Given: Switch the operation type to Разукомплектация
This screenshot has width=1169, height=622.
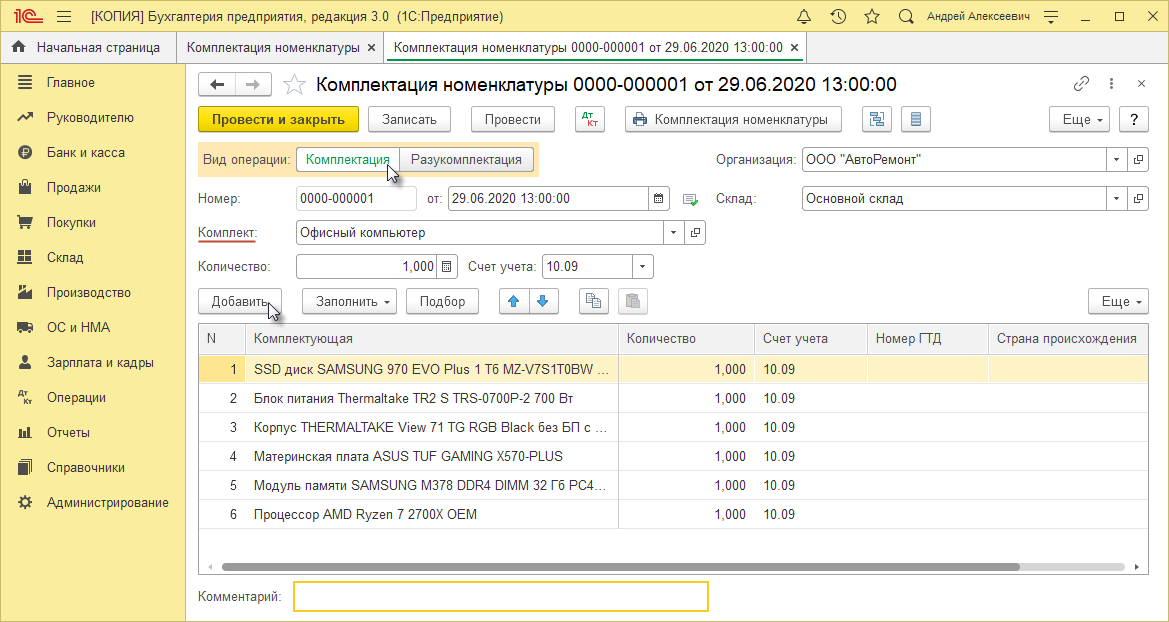Looking at the screenshot, I should point(466,159).
